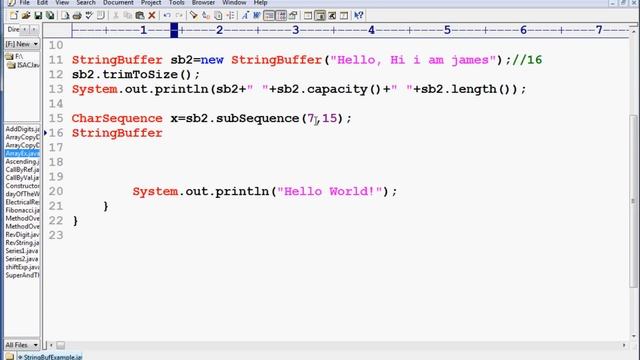Toggle the Line Number toolbar button
Viewport: 640px width, 360px height.
click(x=281, y=16)
